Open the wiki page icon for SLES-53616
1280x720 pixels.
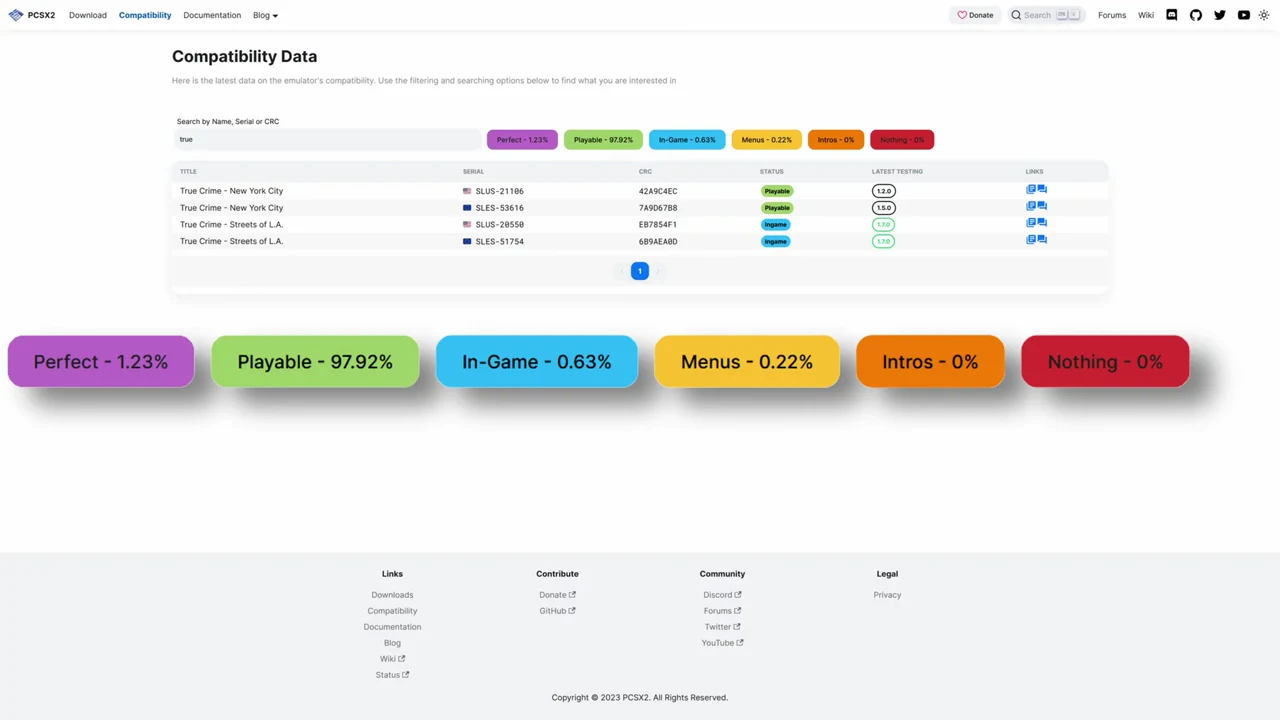(1031, 206)
